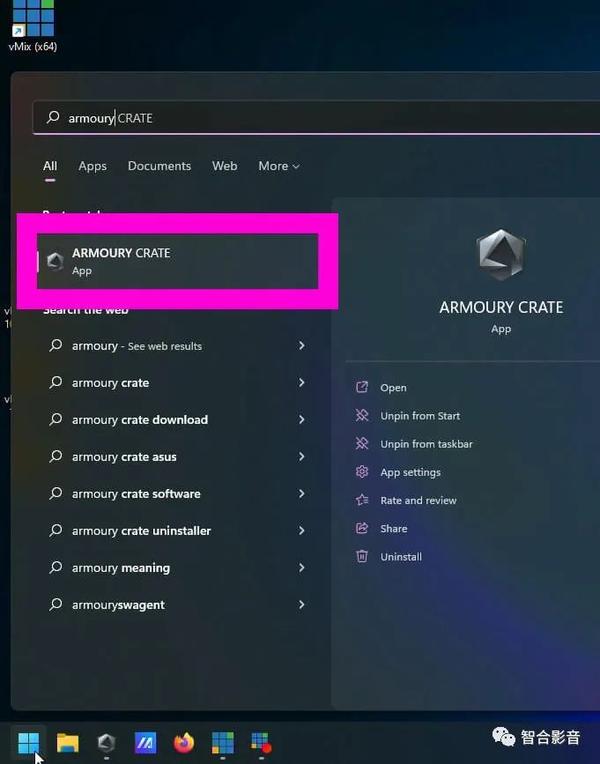Select Unpin from taskbar
This screenshot has height=764, width=600.
click(x=426, y=444)
